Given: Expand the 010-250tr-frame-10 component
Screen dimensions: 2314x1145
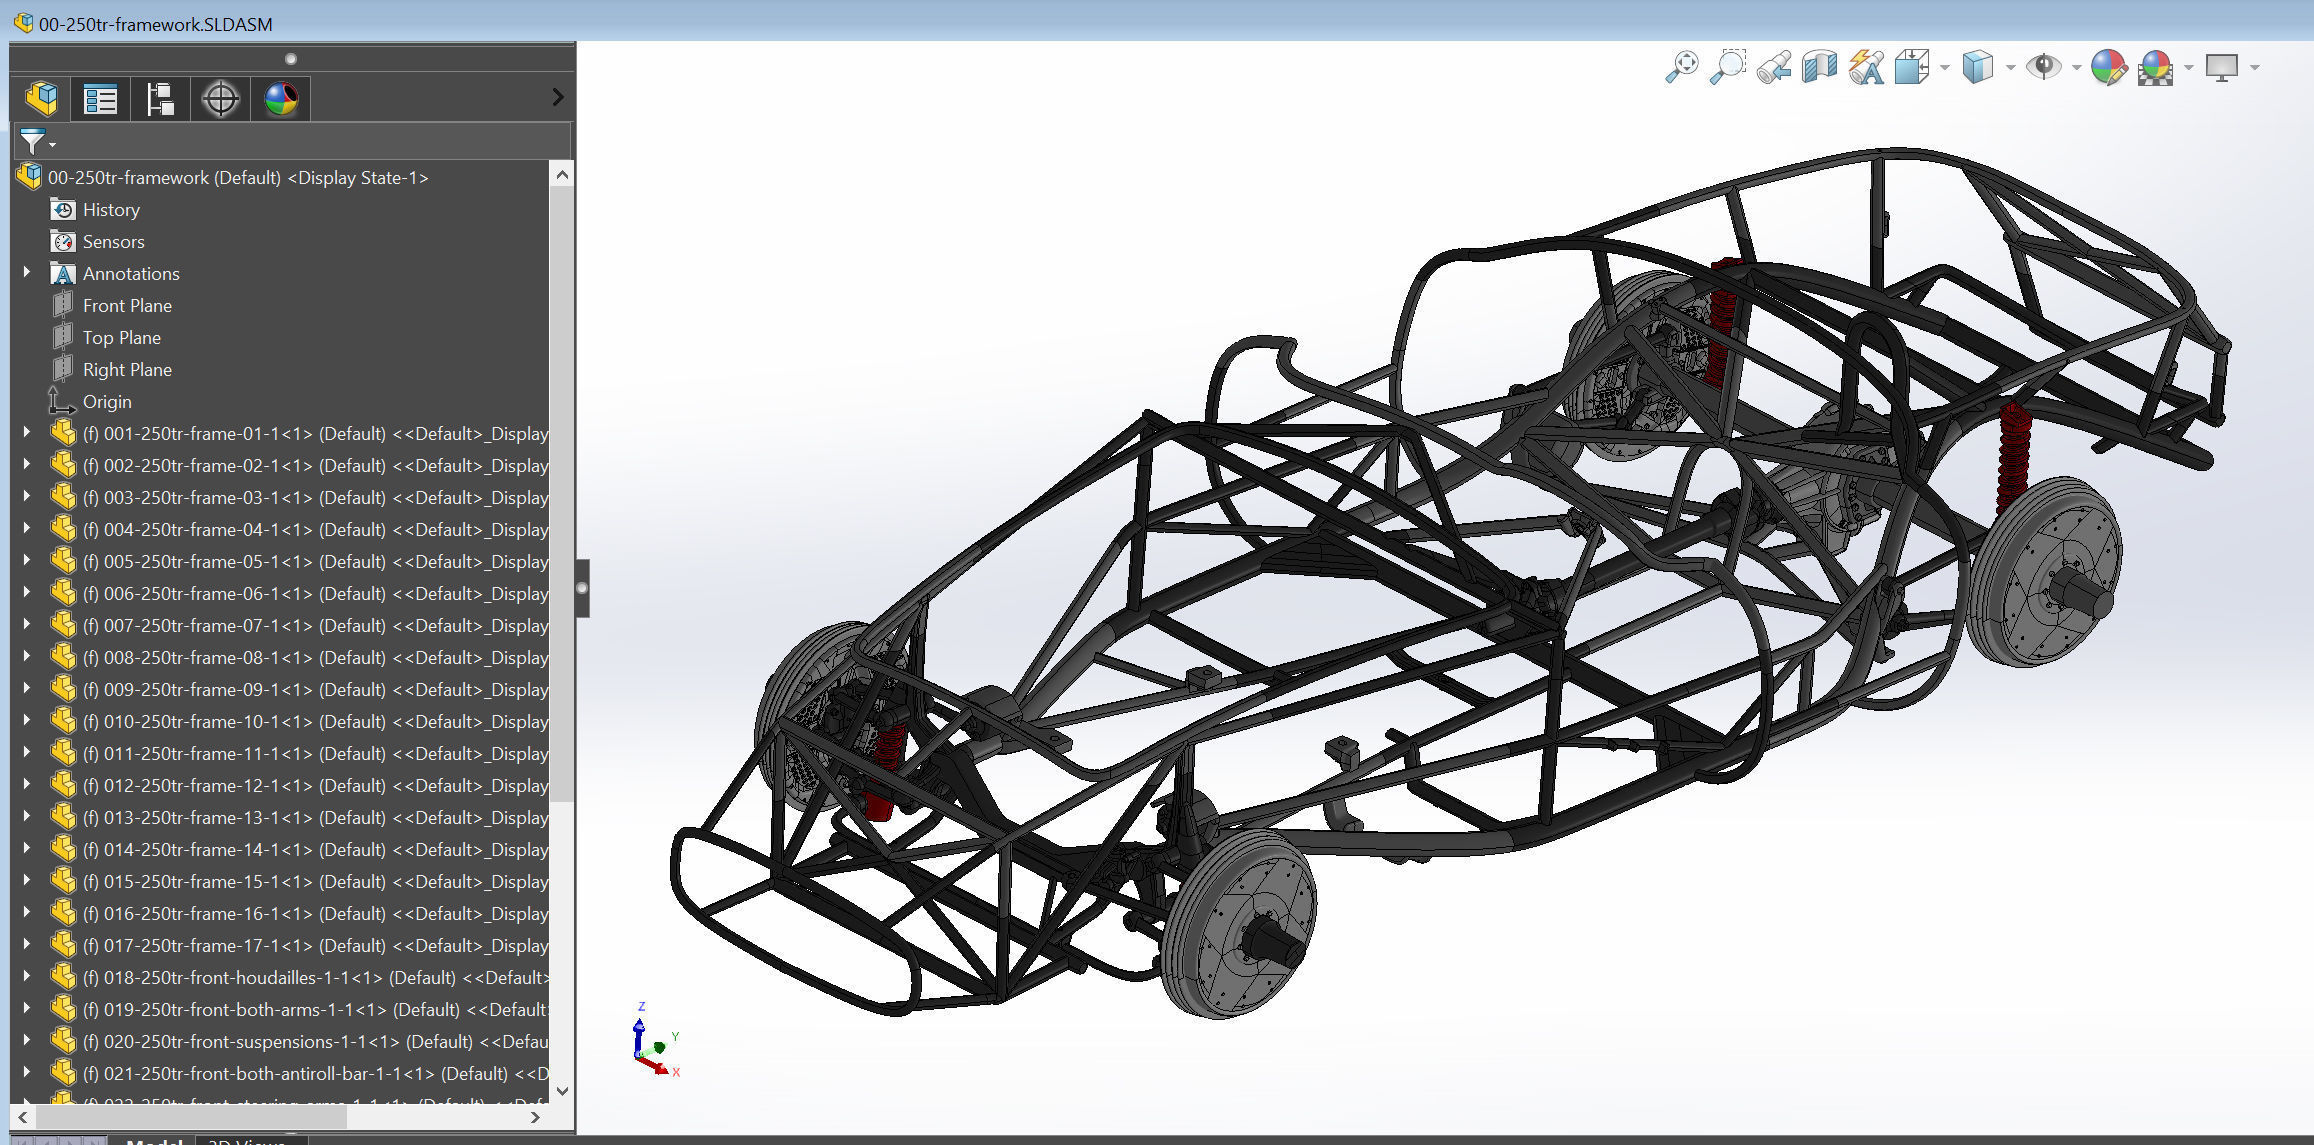Looking at the screenshot, I should pos(27,721).
